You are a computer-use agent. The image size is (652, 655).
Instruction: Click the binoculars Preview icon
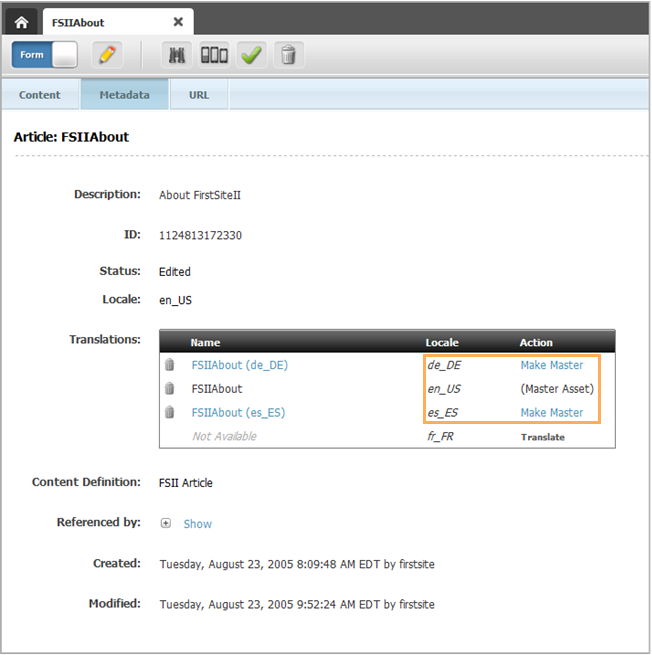coord(177,55)
